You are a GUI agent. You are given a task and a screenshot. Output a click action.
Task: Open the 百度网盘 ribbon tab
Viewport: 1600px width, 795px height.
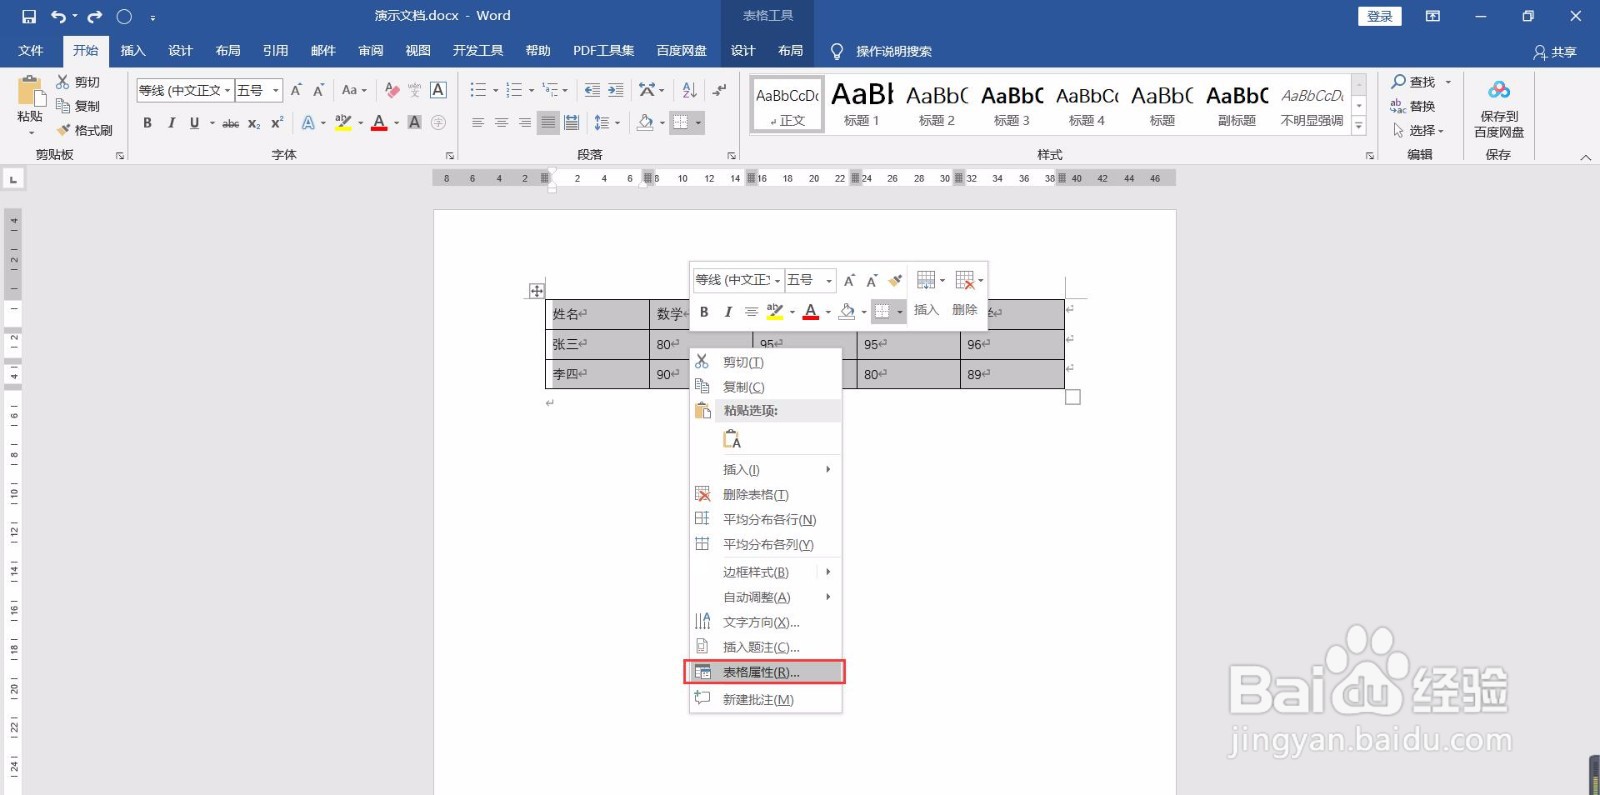(682, 50)
